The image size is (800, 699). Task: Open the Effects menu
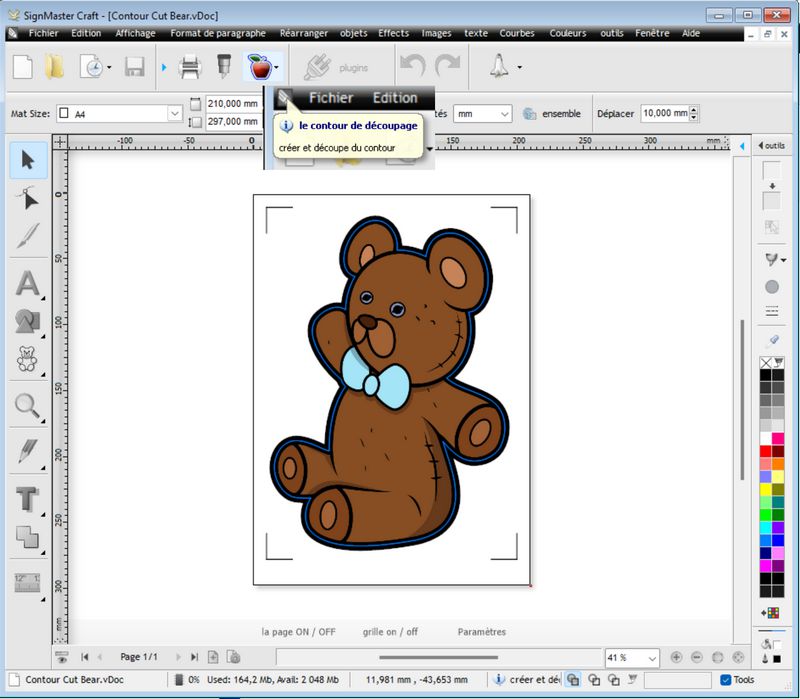pos(393,33)
